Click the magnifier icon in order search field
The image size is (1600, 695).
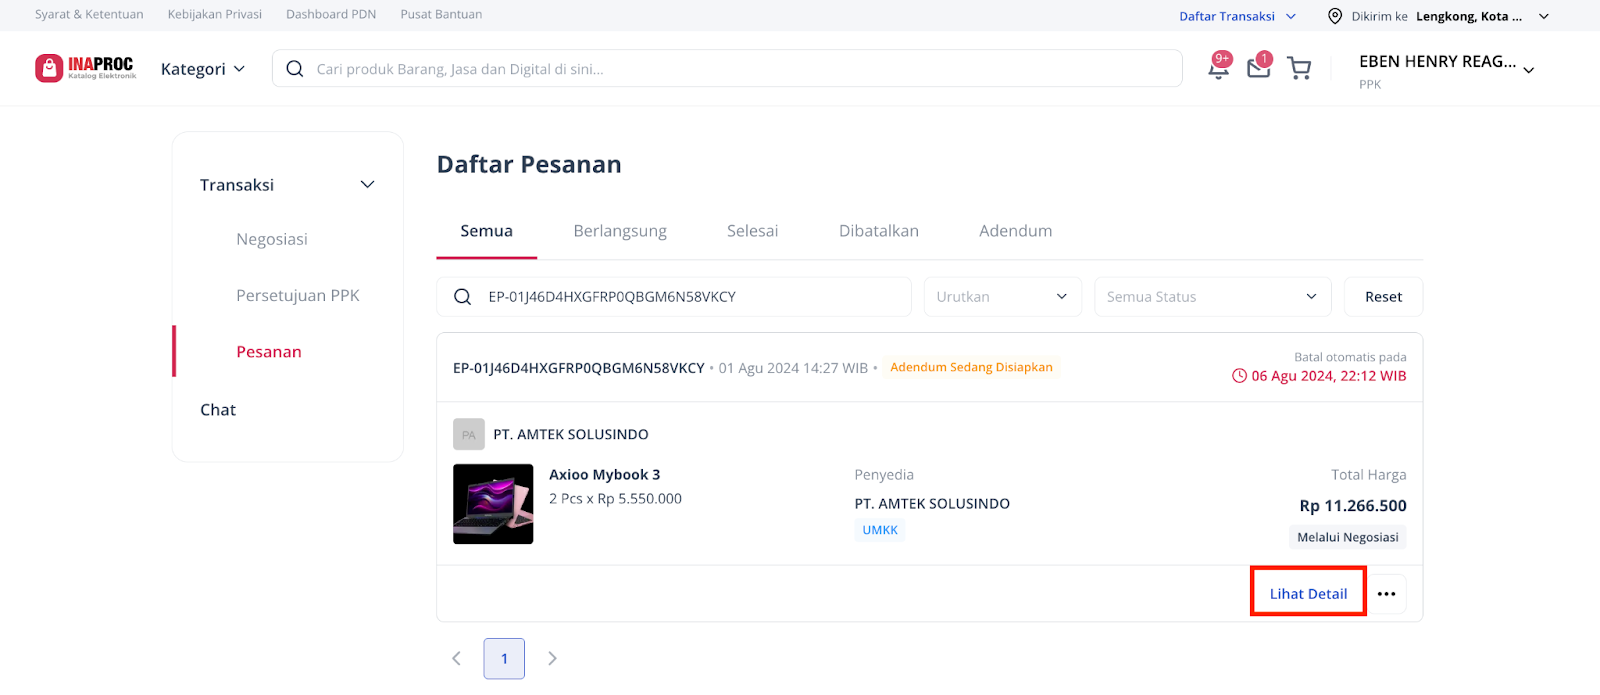pos(462,297)
